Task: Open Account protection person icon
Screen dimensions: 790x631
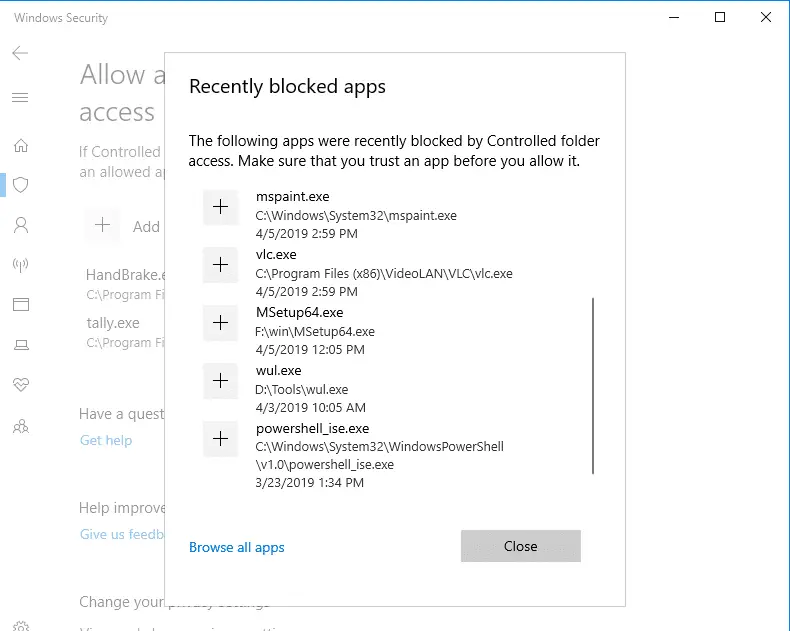Action: pos(21,225)
